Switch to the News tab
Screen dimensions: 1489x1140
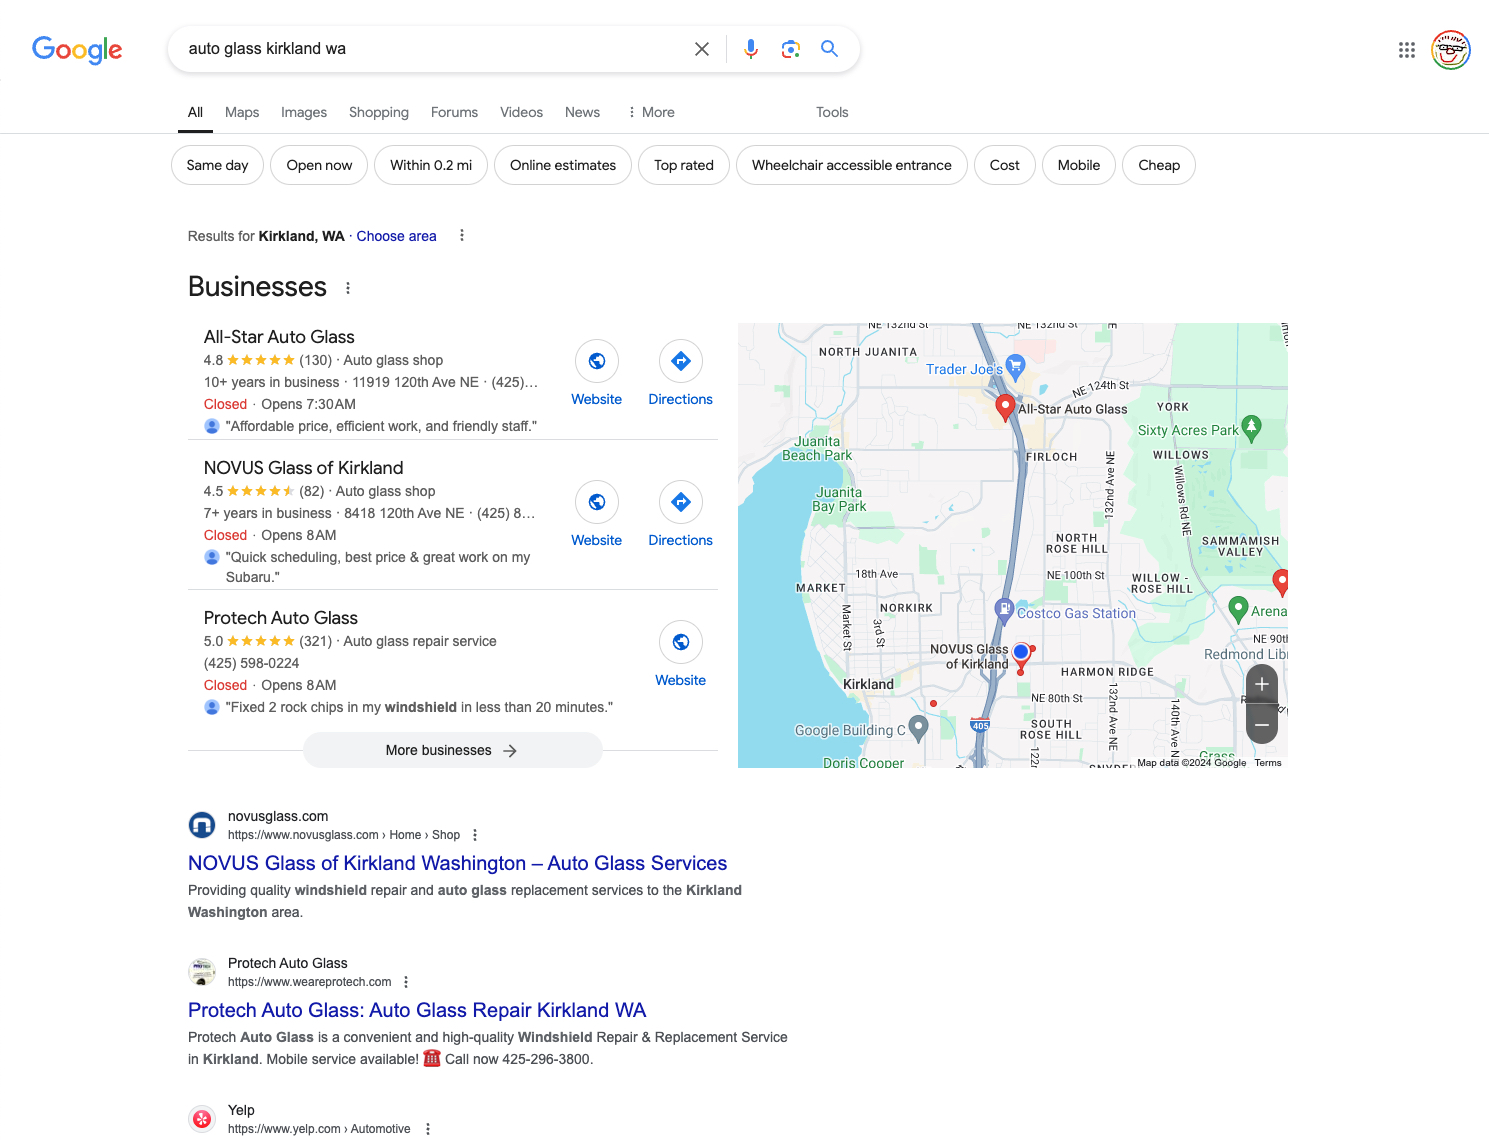(582, 112)
